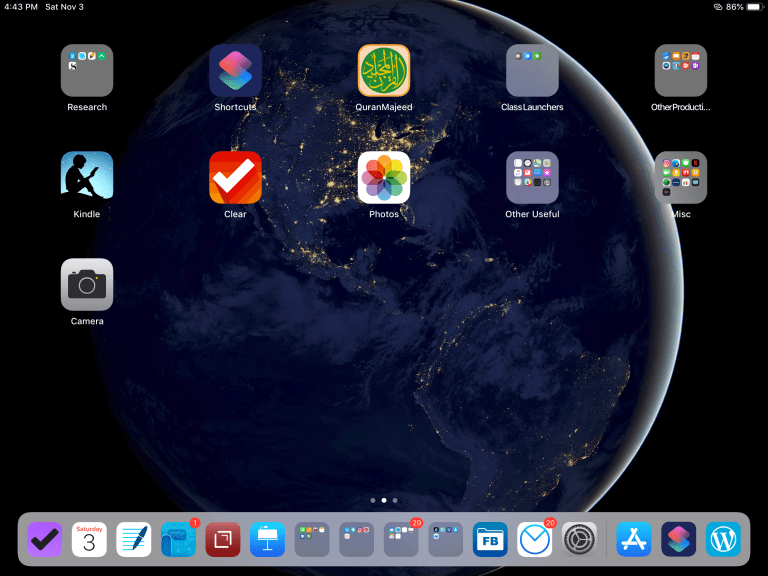
Task: Open the Airmail app with 20 badge
Action: 535,540
